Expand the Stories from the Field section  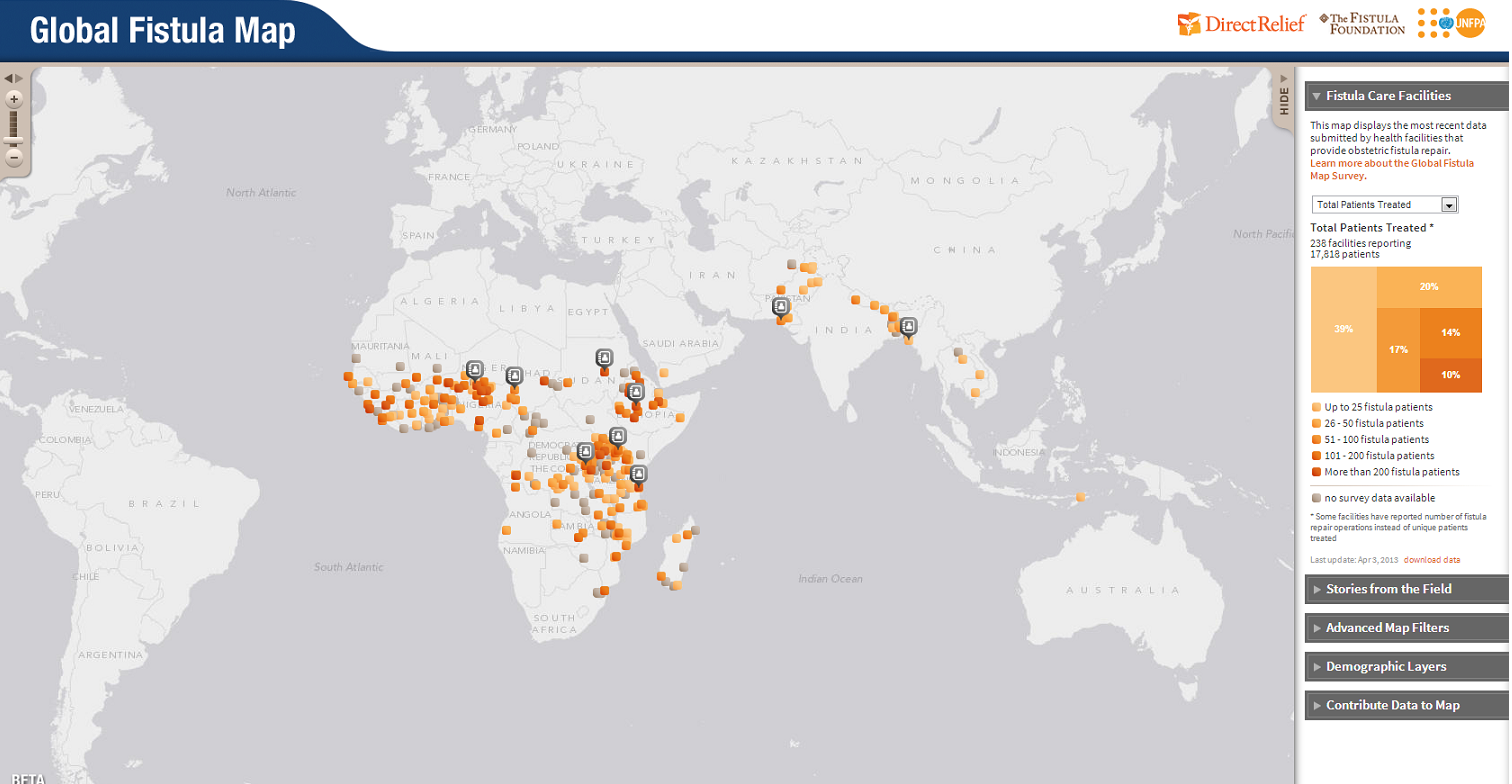pos(1388,589)
